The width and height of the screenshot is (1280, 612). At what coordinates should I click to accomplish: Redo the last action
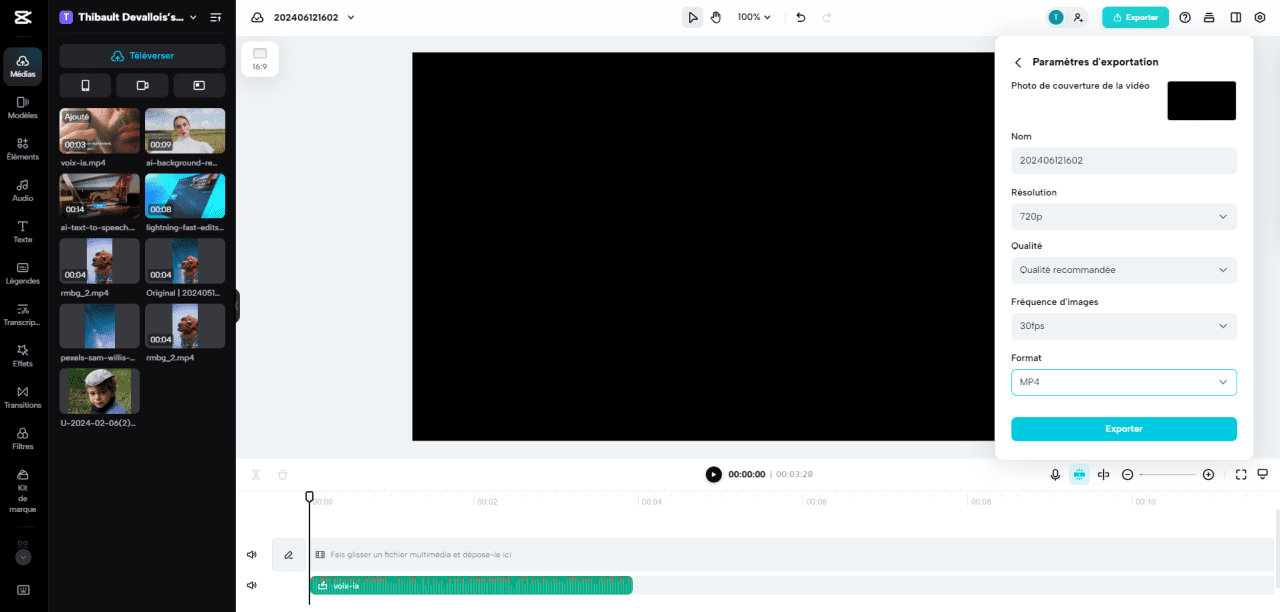coord(826,17)
